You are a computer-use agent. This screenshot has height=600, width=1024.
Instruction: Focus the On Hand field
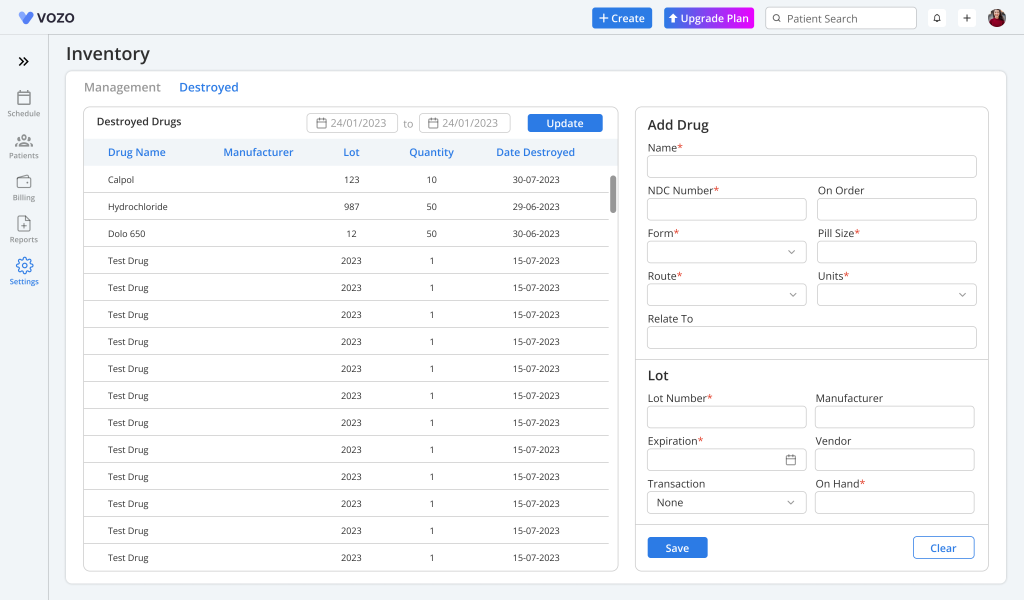tap(895, 503)
